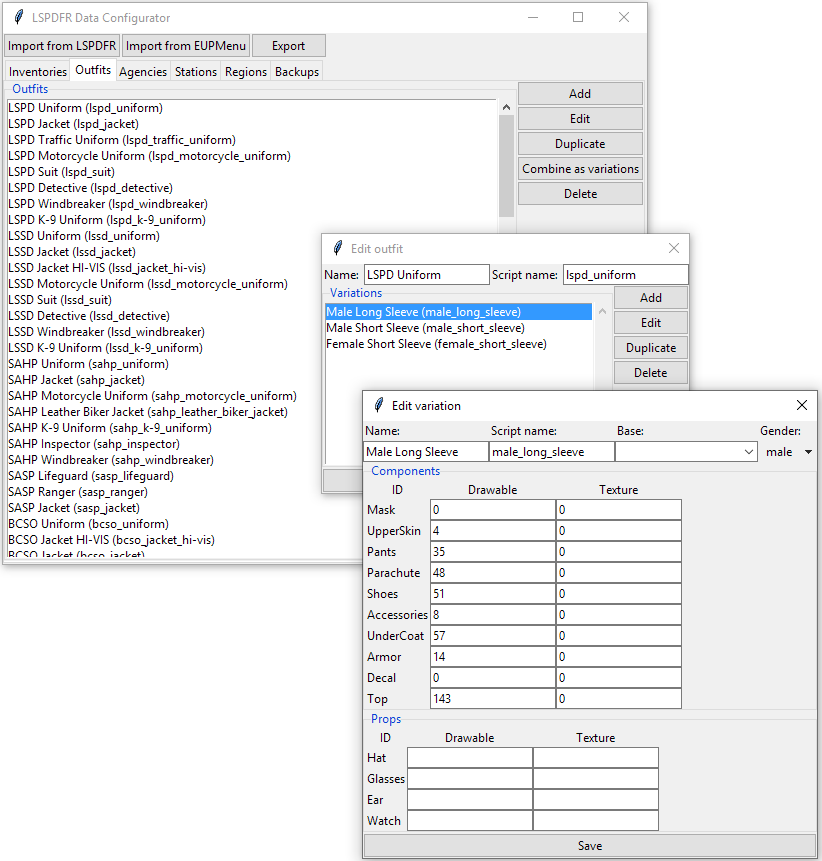Close the Edit outfit window
The height and width of the screenshot is (861, 822).
674,248
